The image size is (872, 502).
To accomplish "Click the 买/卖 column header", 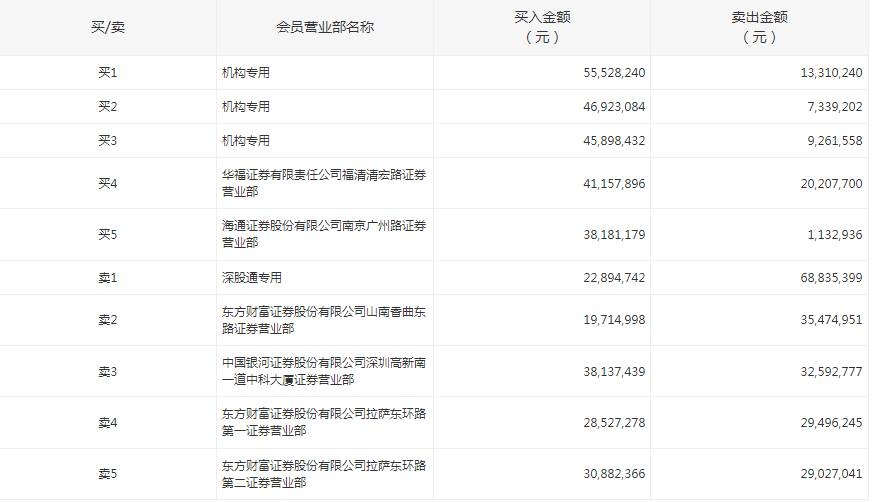I will [x=108, y=27].
